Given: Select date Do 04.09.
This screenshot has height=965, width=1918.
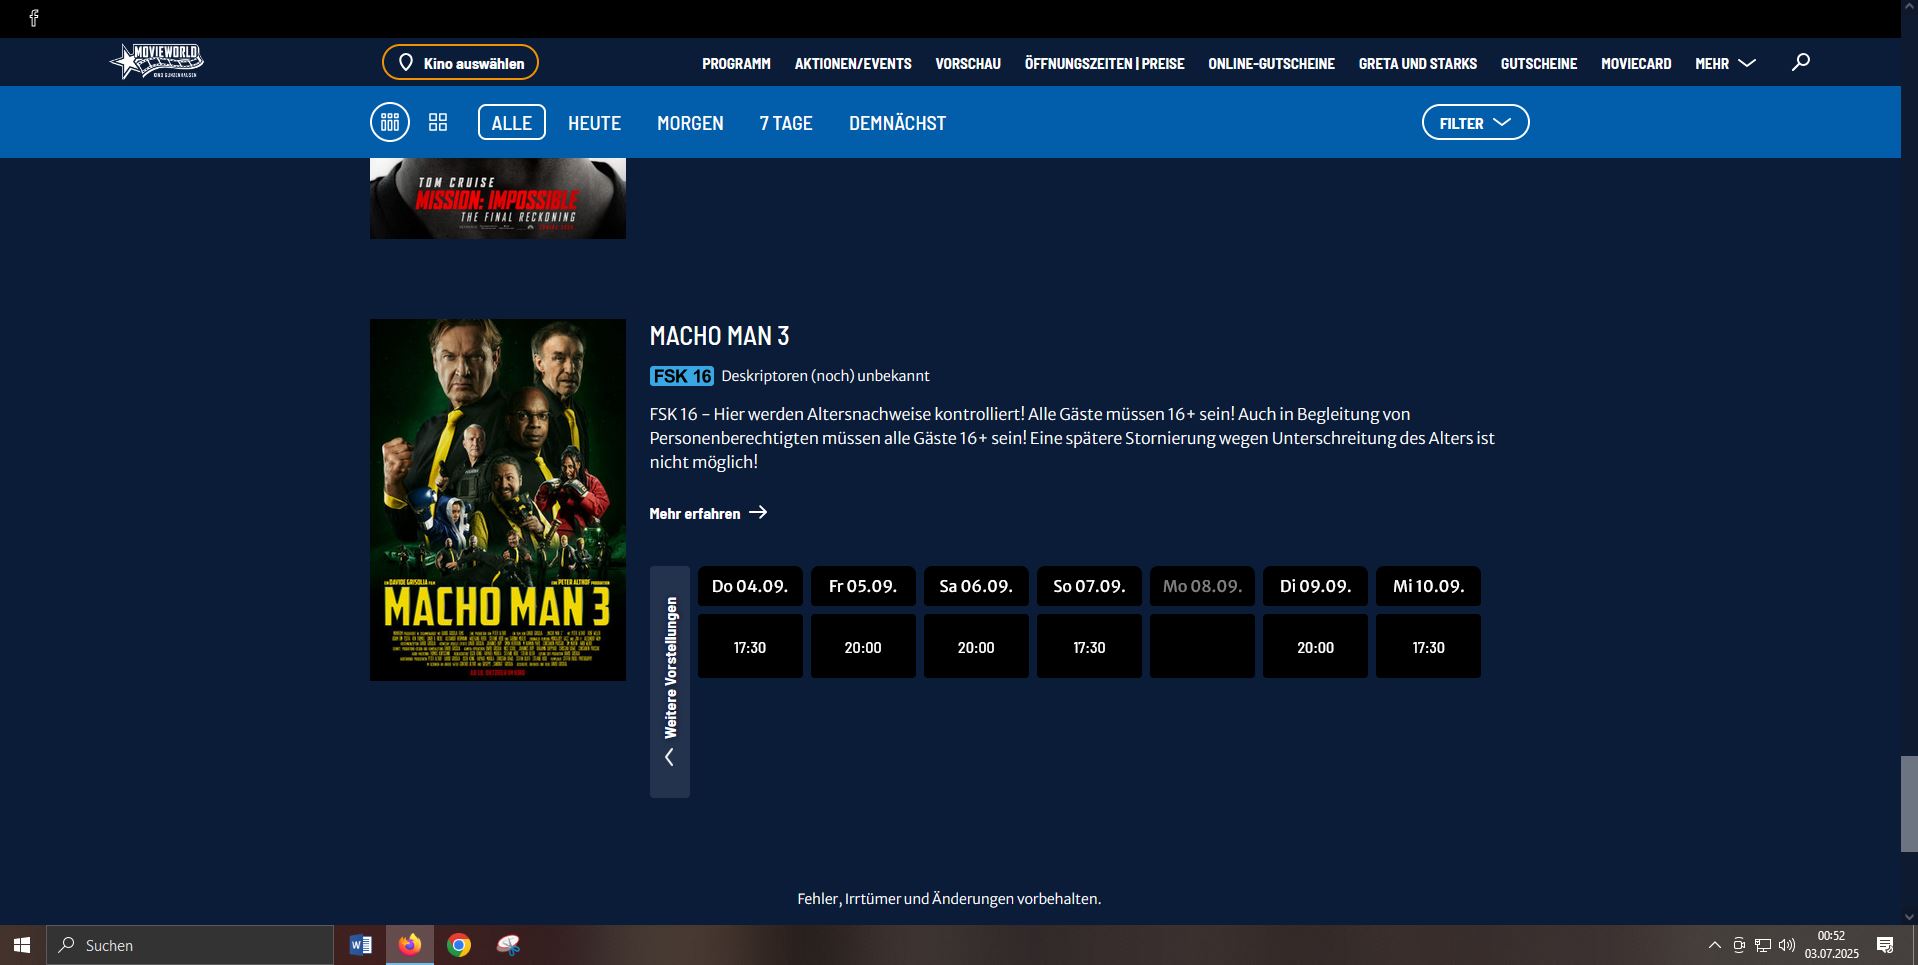Looking at the screenshot, I should (x=750, y=586).
